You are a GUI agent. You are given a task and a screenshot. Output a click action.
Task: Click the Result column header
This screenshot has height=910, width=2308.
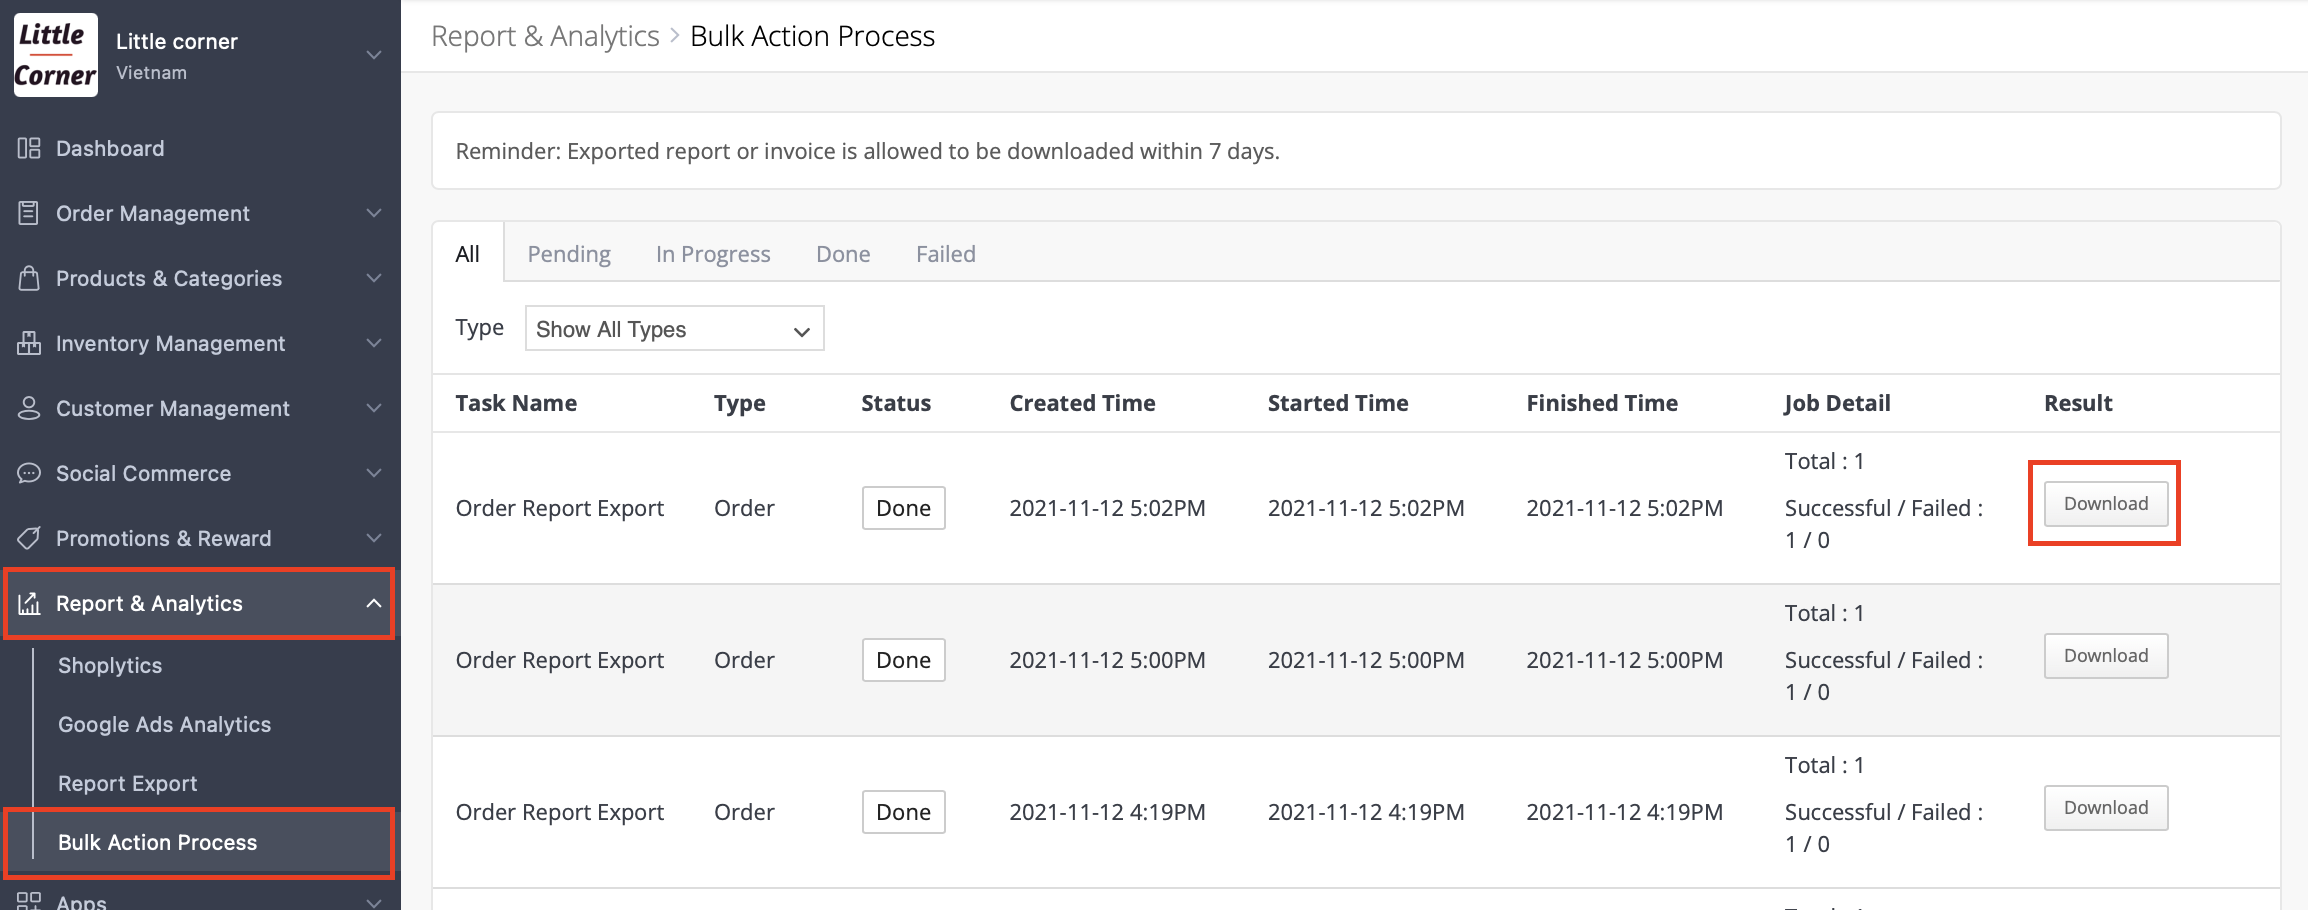[2078, 403]
